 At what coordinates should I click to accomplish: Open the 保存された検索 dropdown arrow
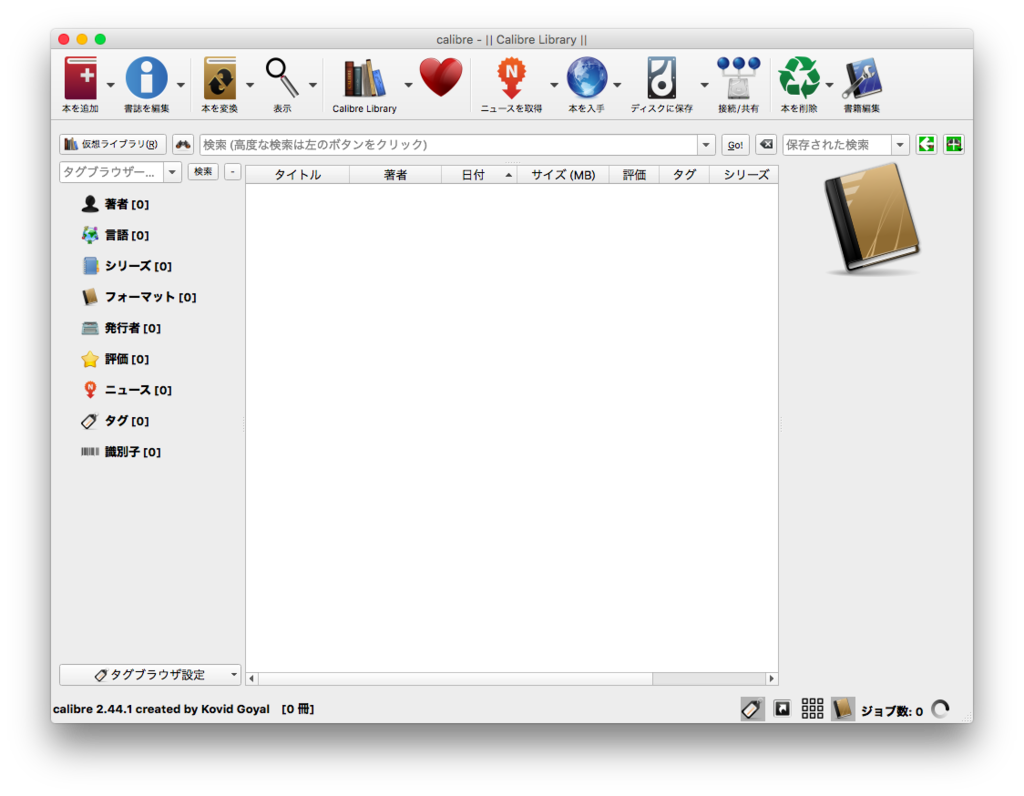click(x=900, y=145)
